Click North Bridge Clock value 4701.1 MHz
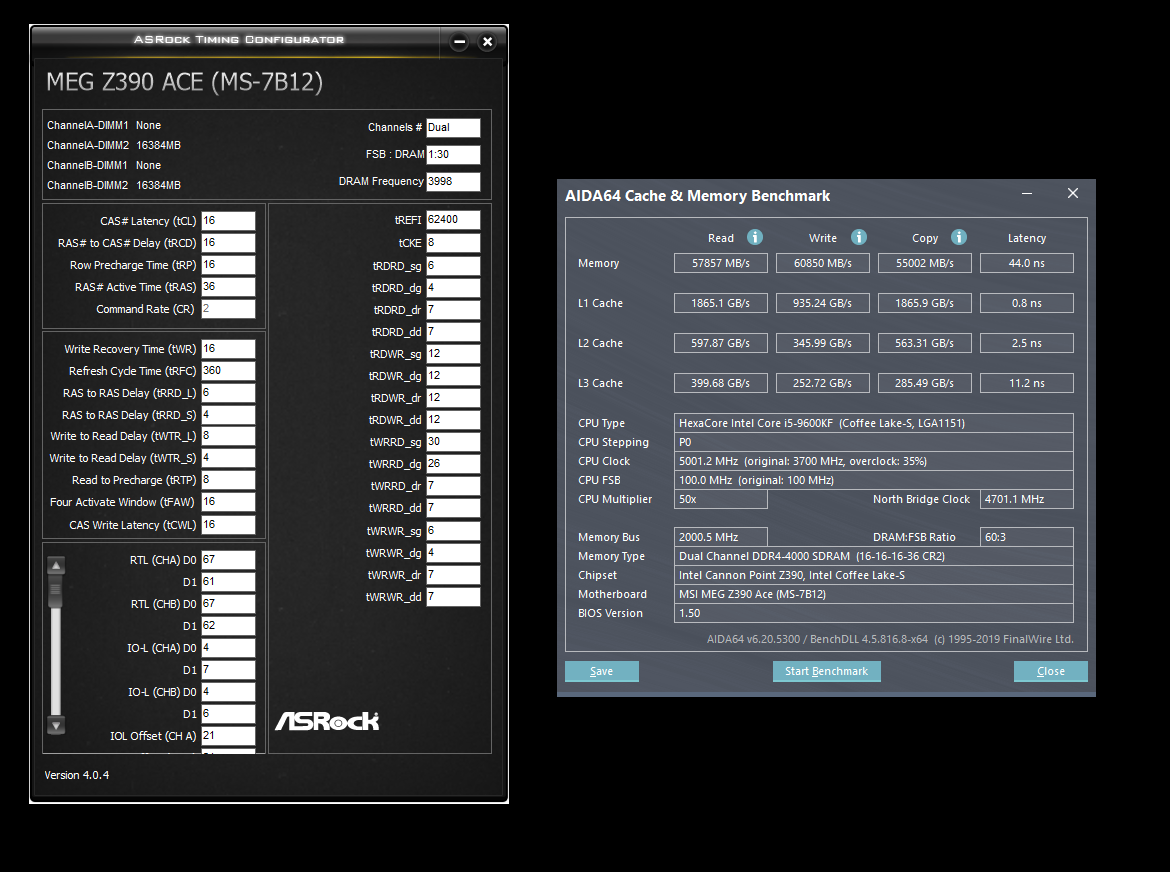The height and width of the screenshot is (872, 1170). (x=1027, y=499)
